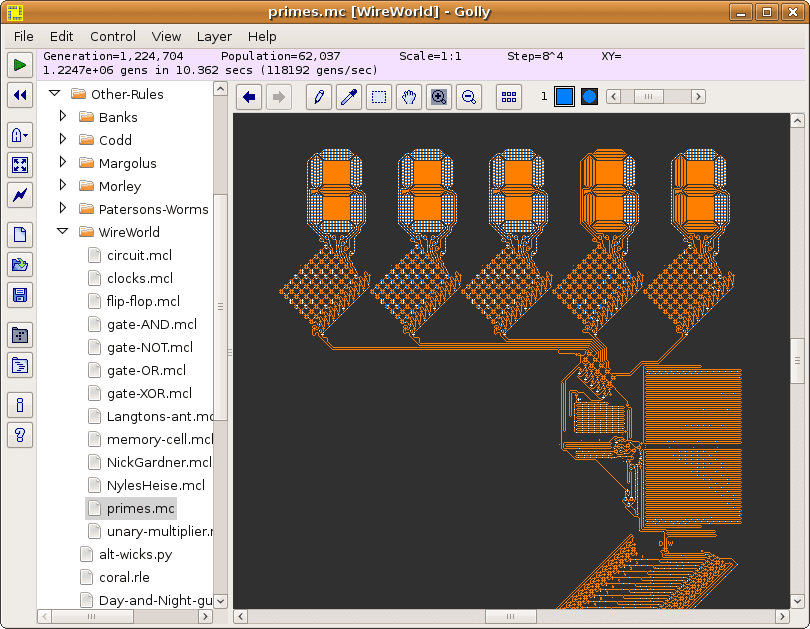Choose the color picker eyedropper tool

point(349,97)
